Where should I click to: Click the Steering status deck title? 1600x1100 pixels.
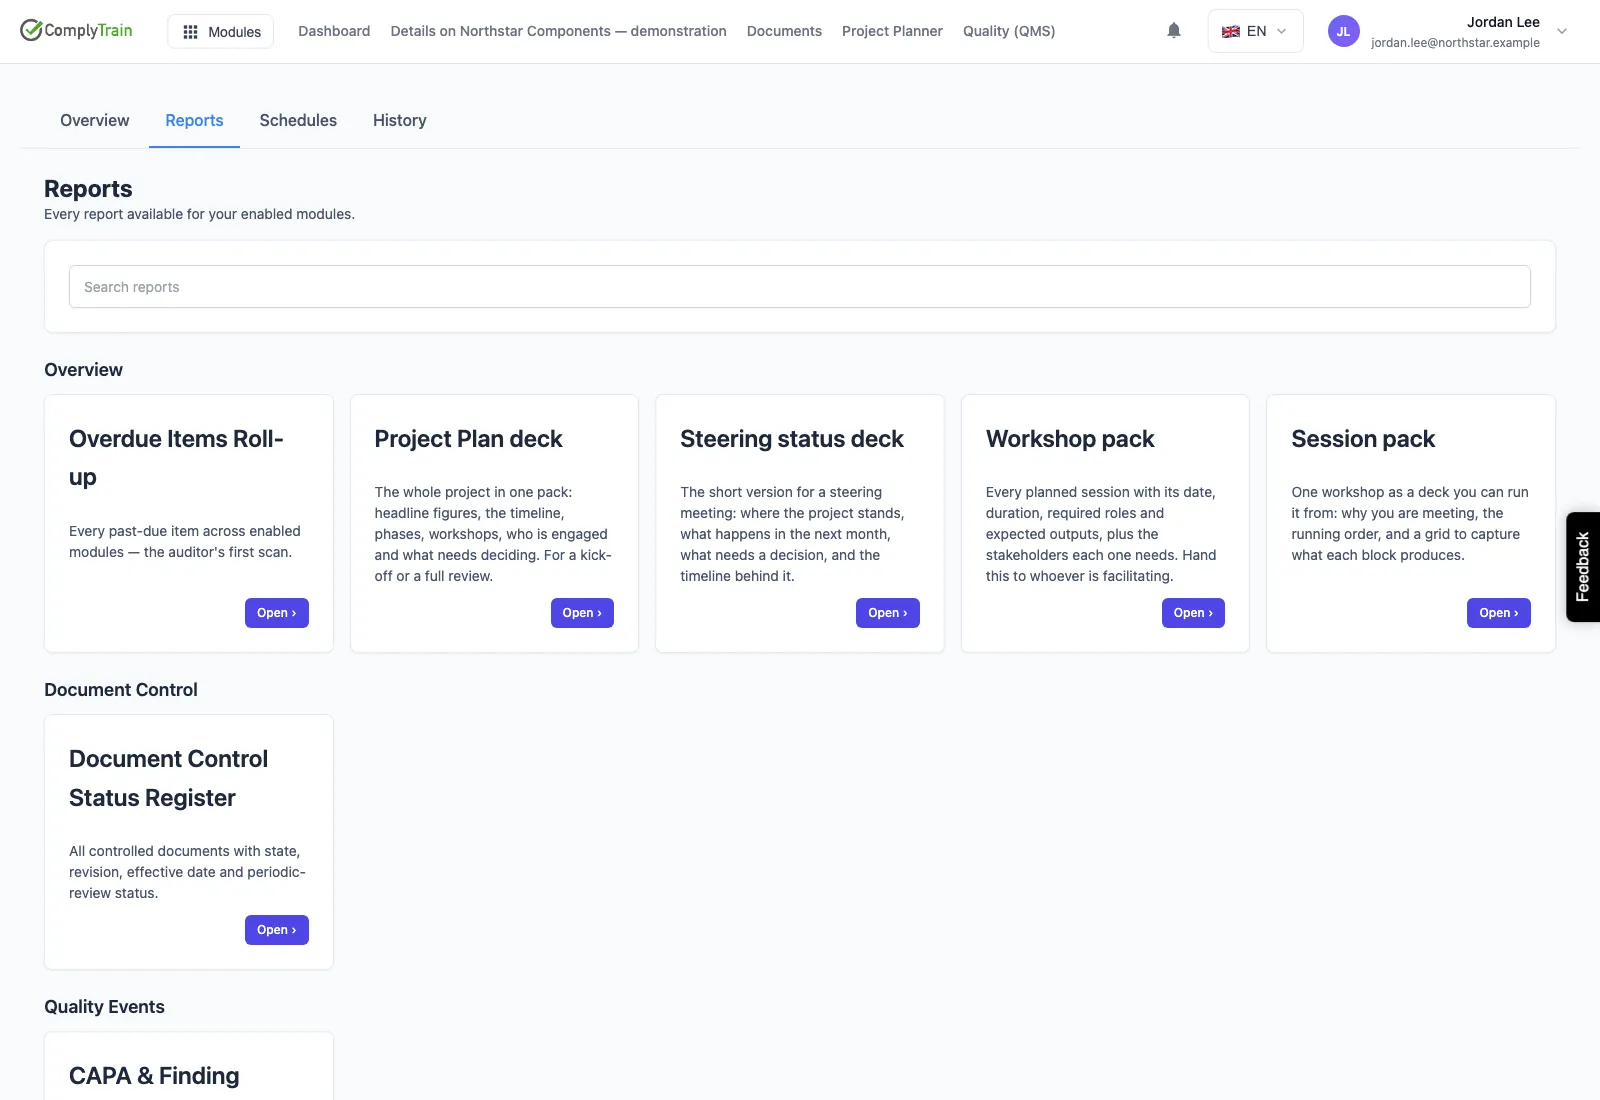(792, 439)
